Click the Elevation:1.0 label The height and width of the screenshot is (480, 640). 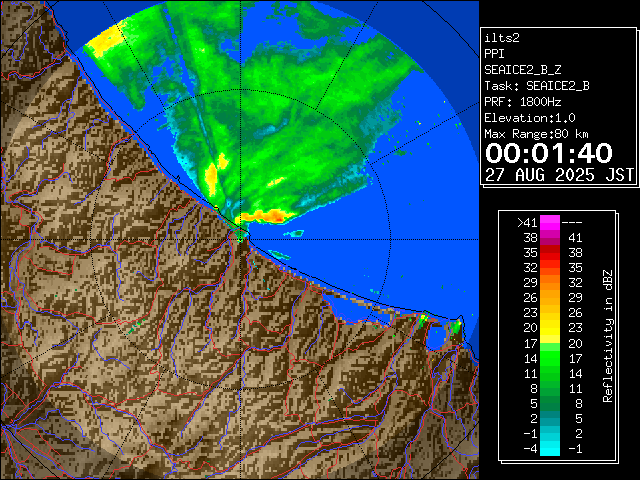(529, 118)
